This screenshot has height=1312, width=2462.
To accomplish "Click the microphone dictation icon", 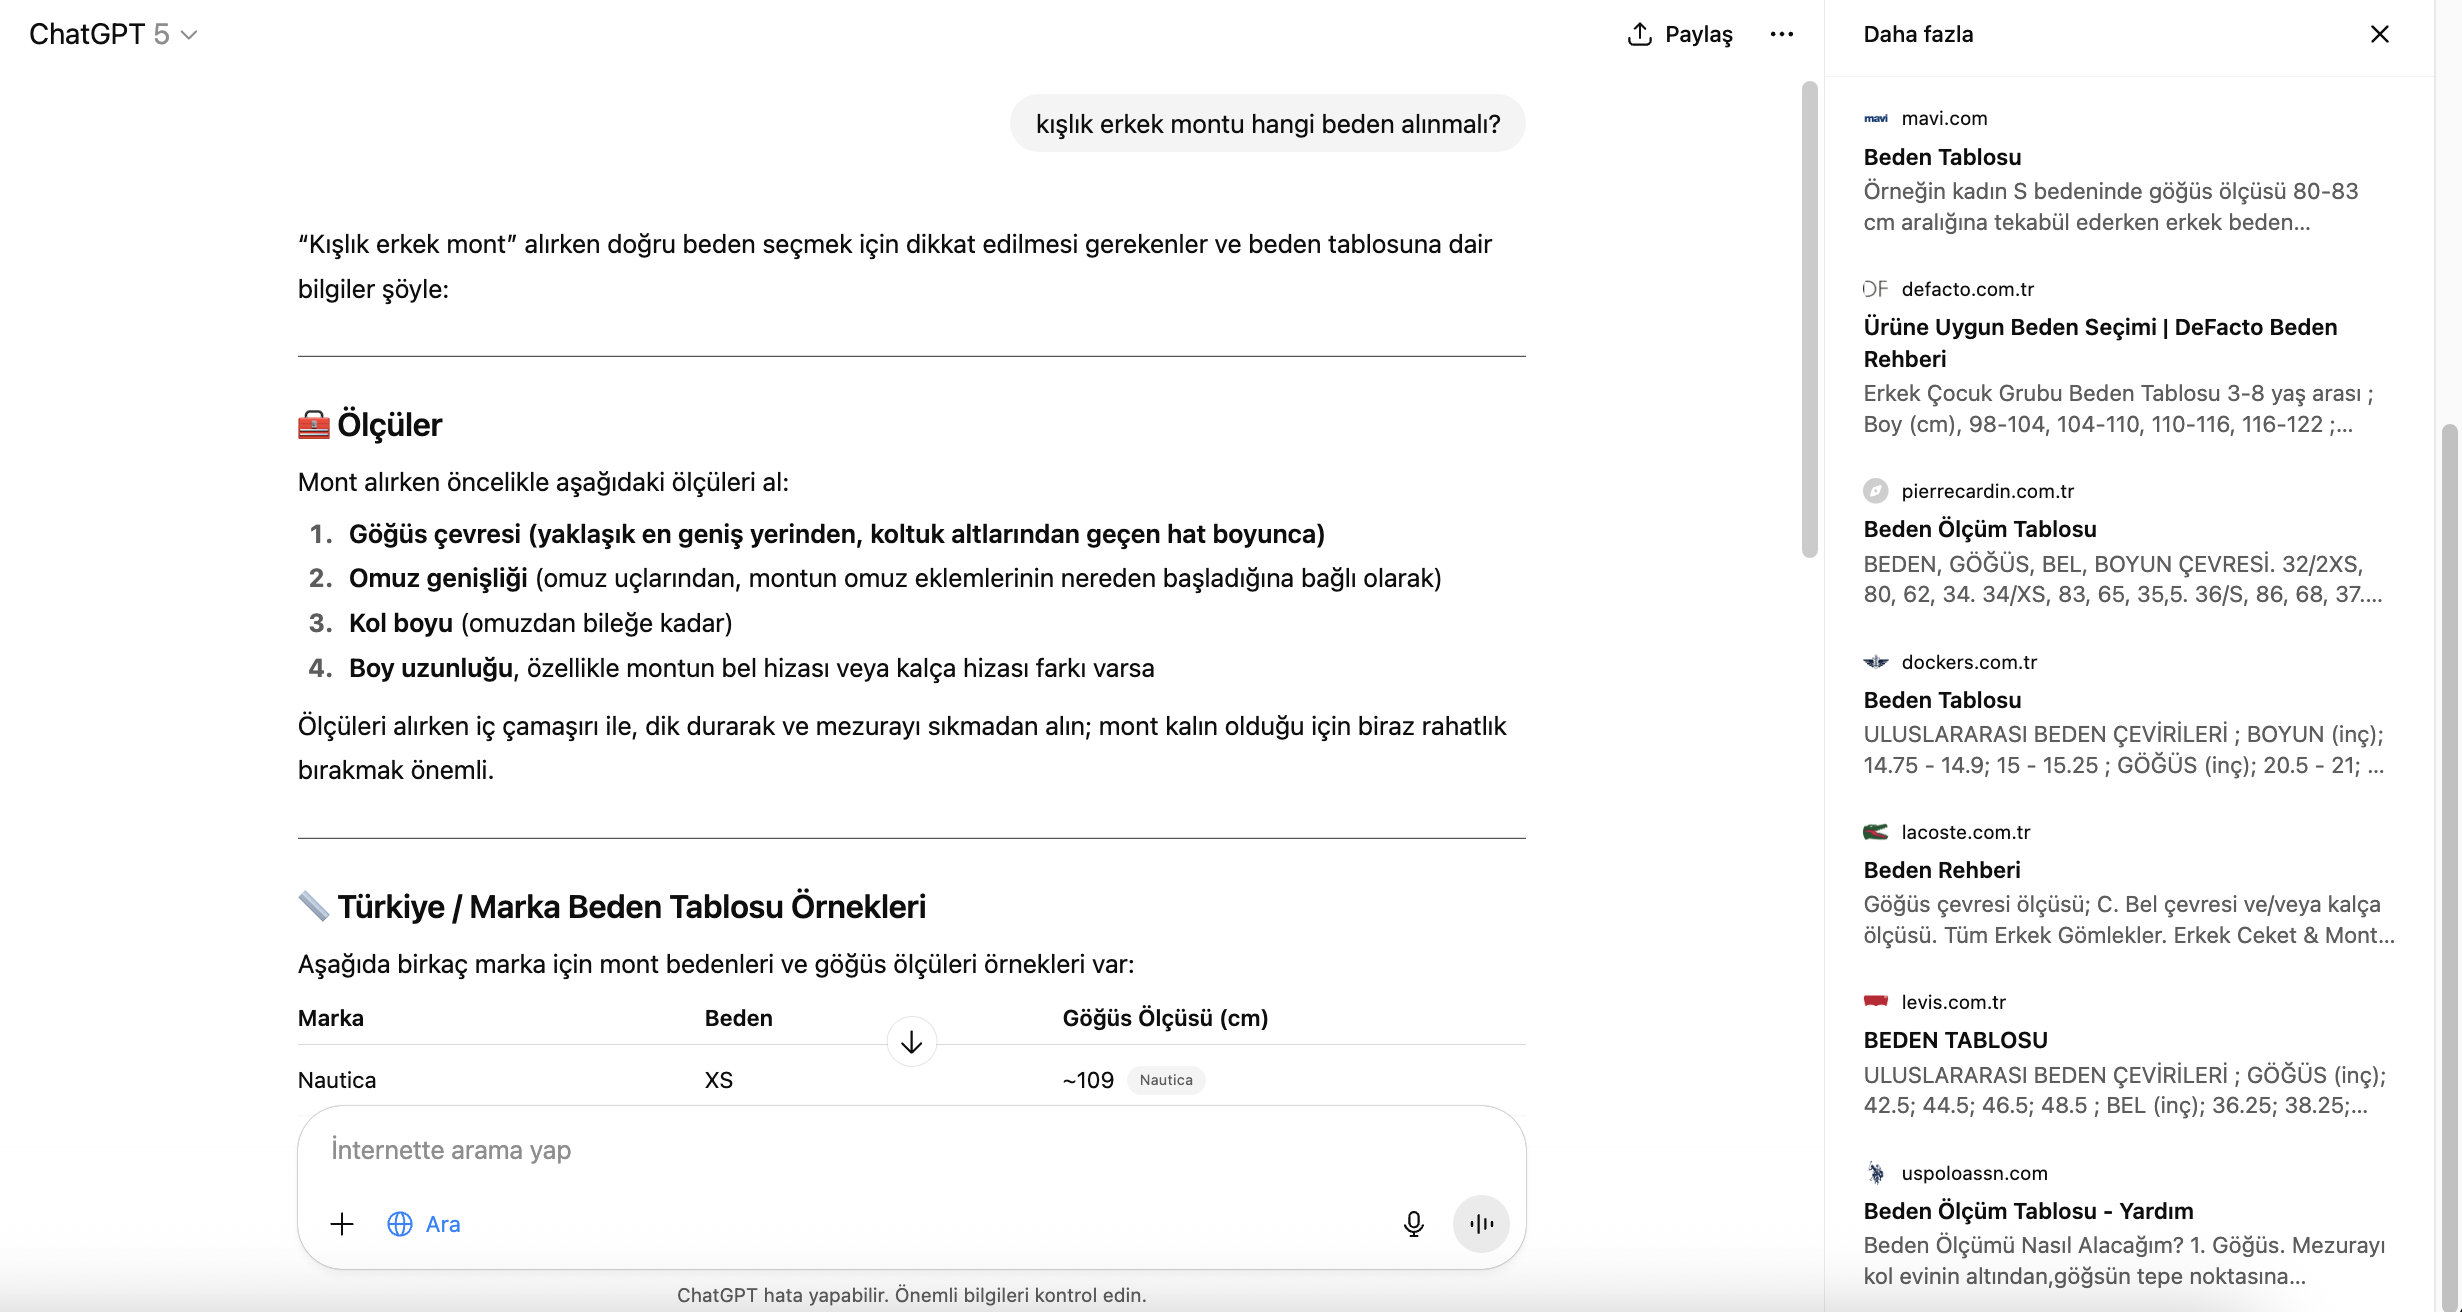I will (1413, 1224).
